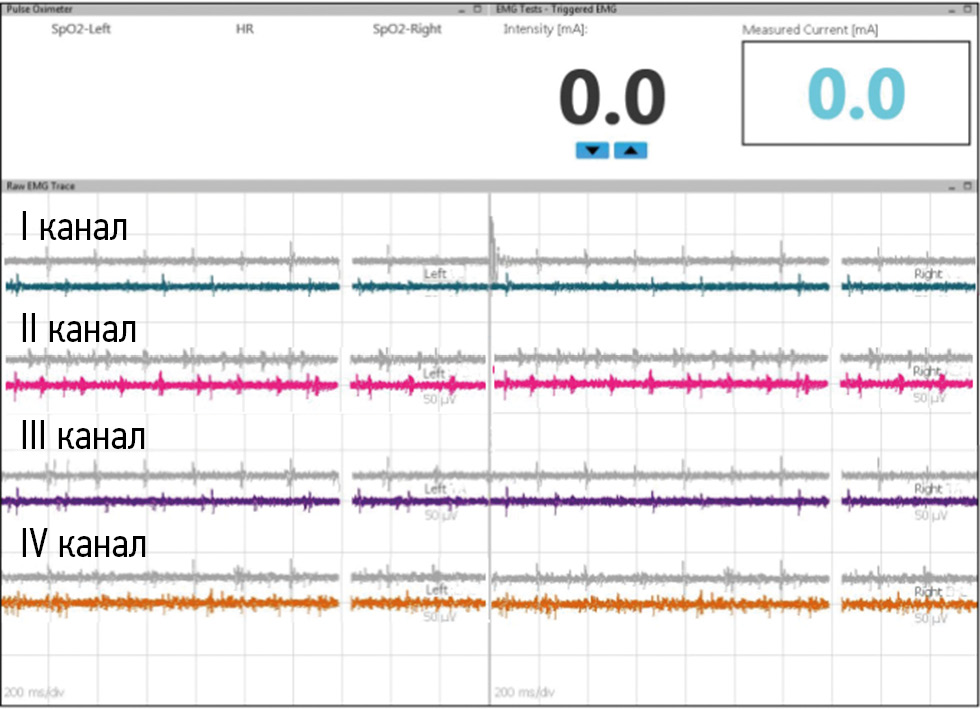Decrease stimulation intensity with the down arrow
This screenshot has height=709, width=980.
click(x=592, y=151)
